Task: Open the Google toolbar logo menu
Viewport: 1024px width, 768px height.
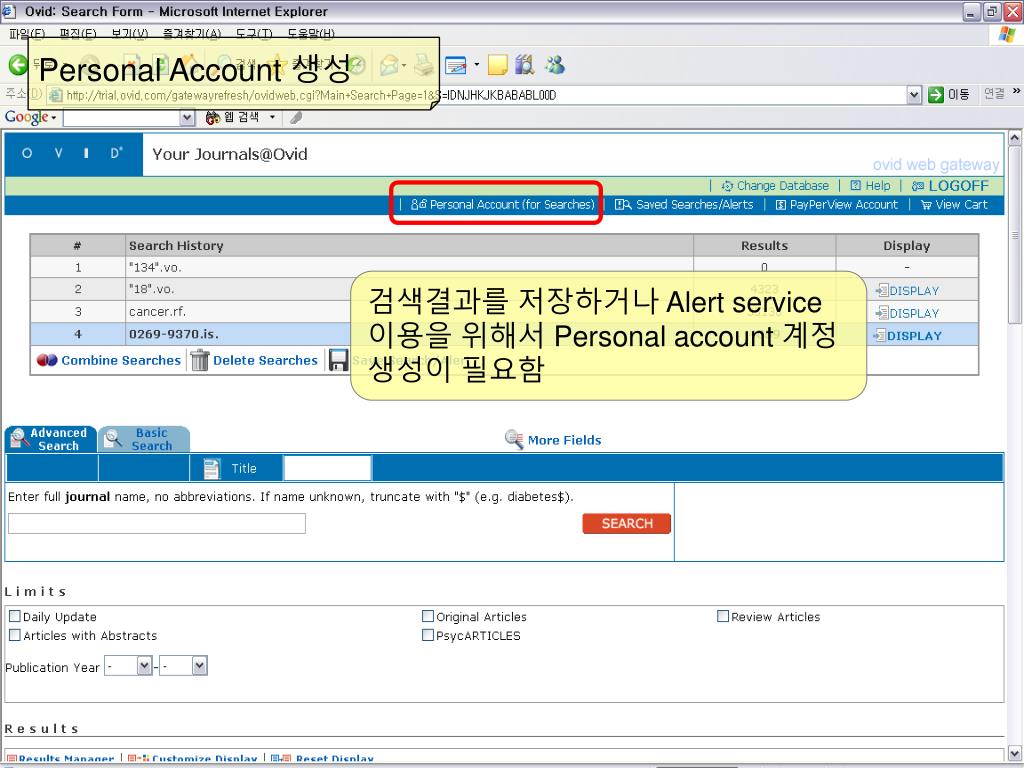Action: [30, 118]
